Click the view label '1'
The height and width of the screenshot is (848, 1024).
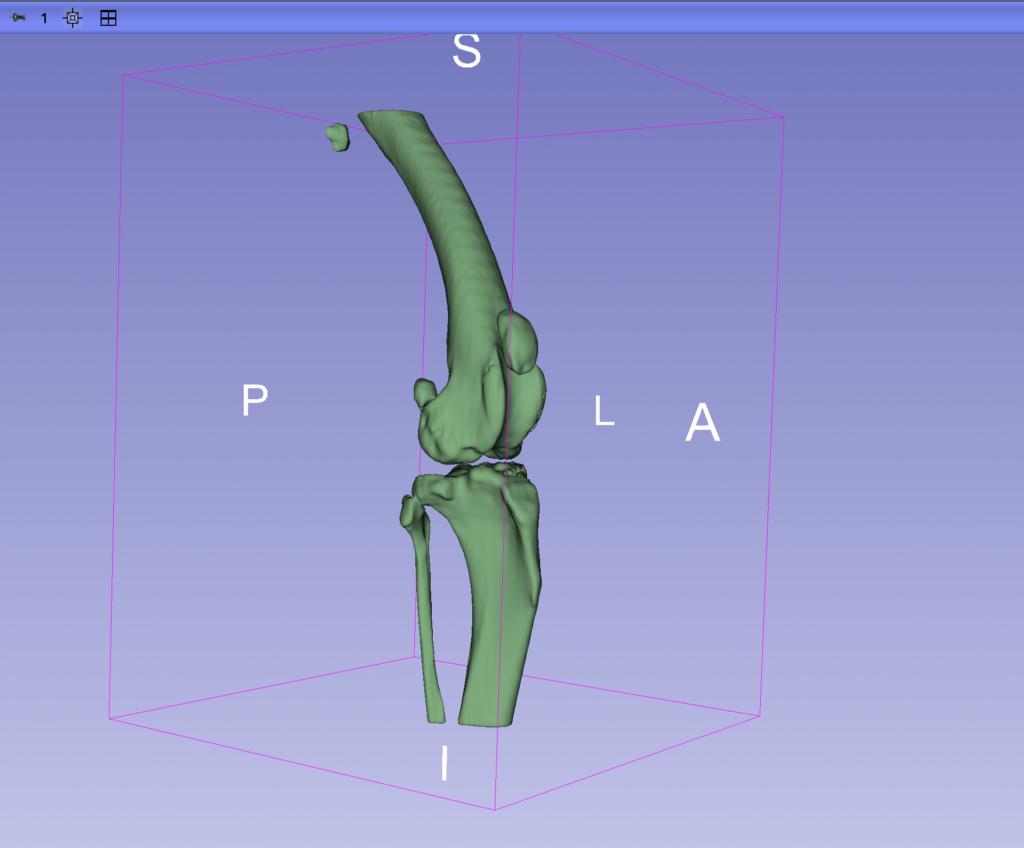[x=44, y=18]
